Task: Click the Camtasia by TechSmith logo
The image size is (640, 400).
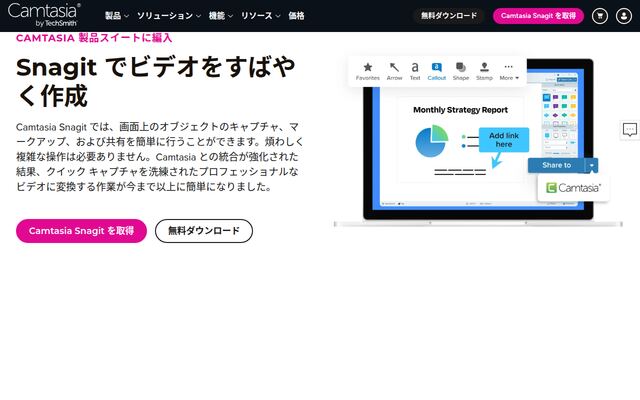Action: coord(44,15)
